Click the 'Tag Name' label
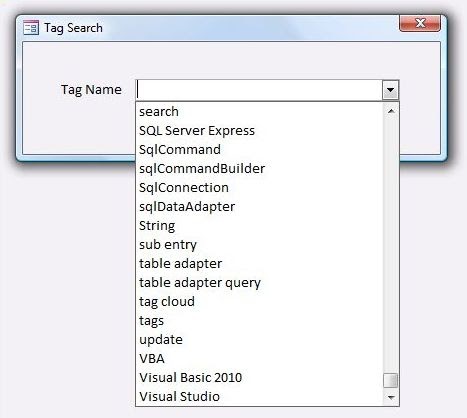The width and height of the screenshot is (467, 418). pos(91,90)
